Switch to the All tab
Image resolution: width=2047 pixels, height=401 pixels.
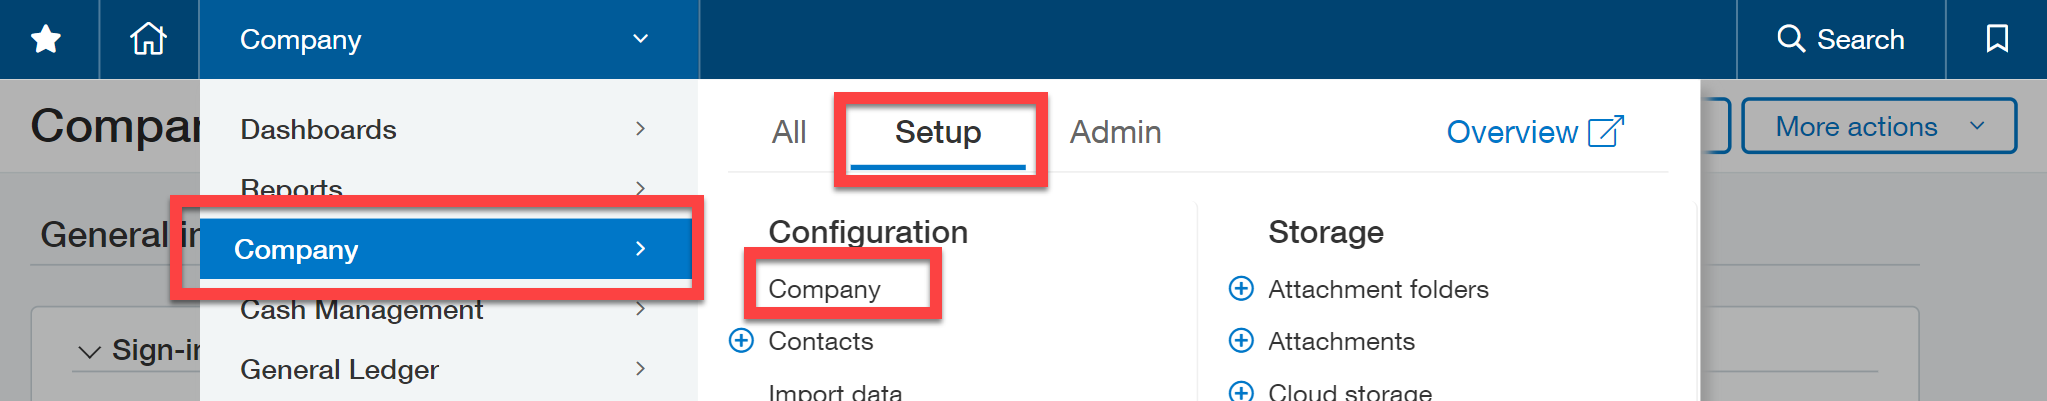tap(789, 132)
